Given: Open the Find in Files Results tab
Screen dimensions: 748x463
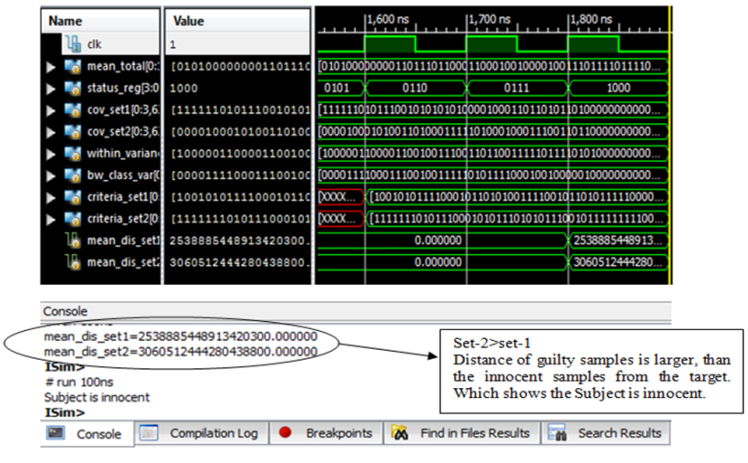Looking at the screenshot, I should [471, 433].
